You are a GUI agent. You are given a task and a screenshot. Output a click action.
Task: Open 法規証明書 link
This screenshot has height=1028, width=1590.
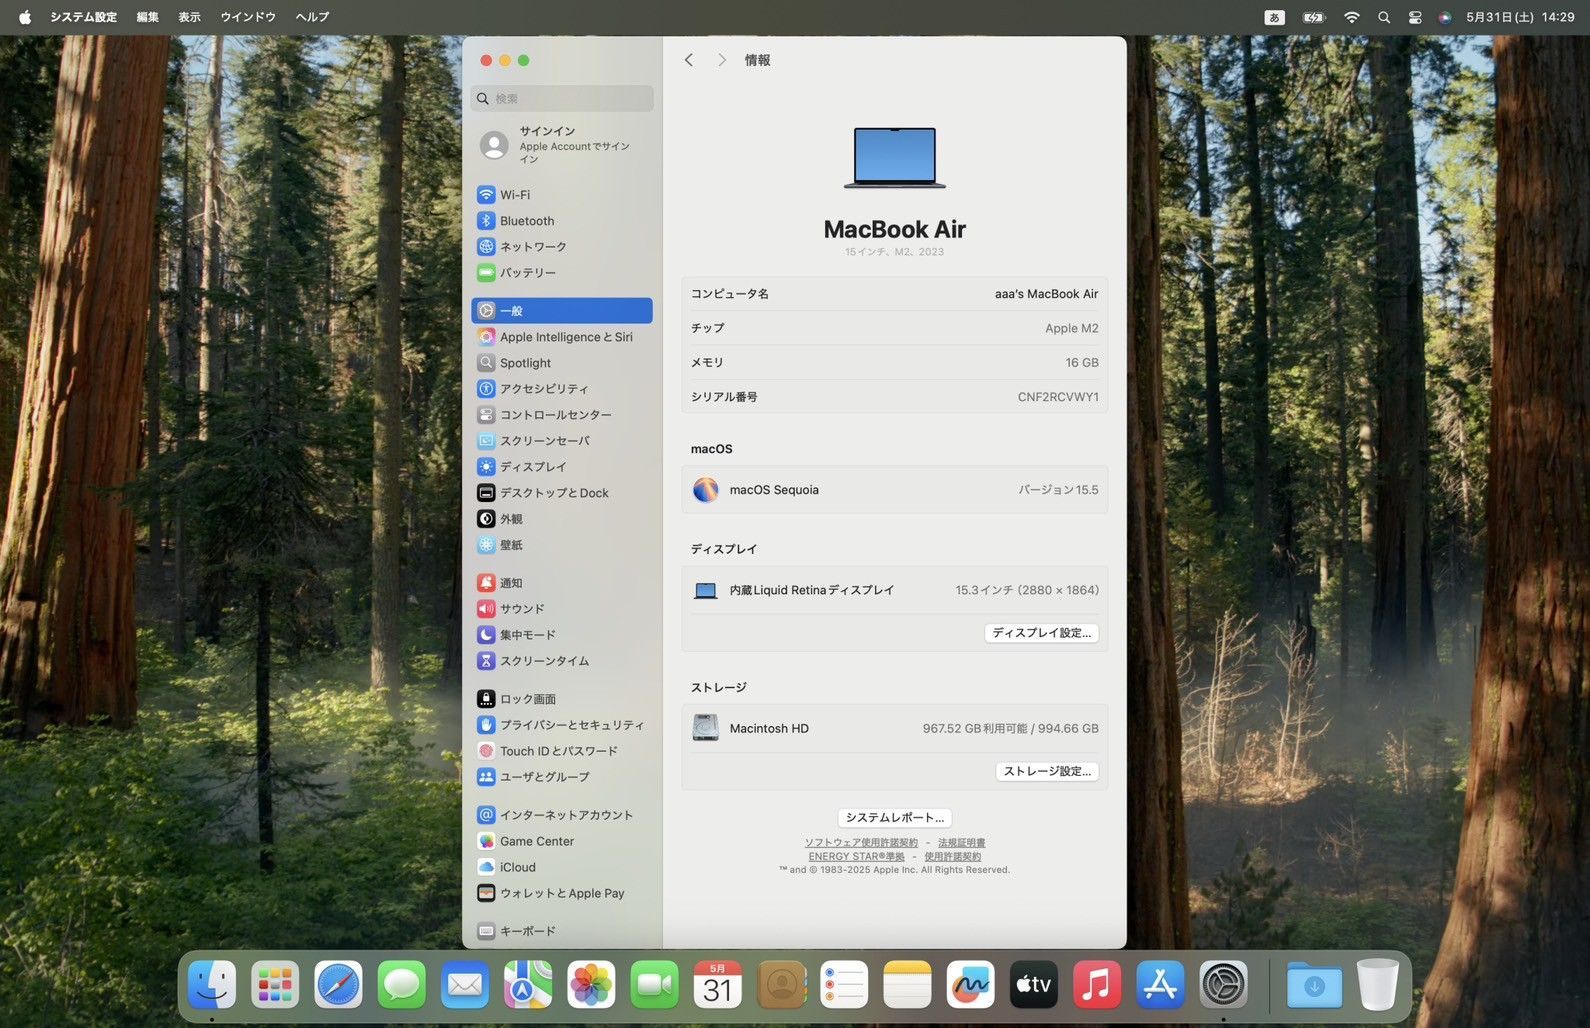961,843
